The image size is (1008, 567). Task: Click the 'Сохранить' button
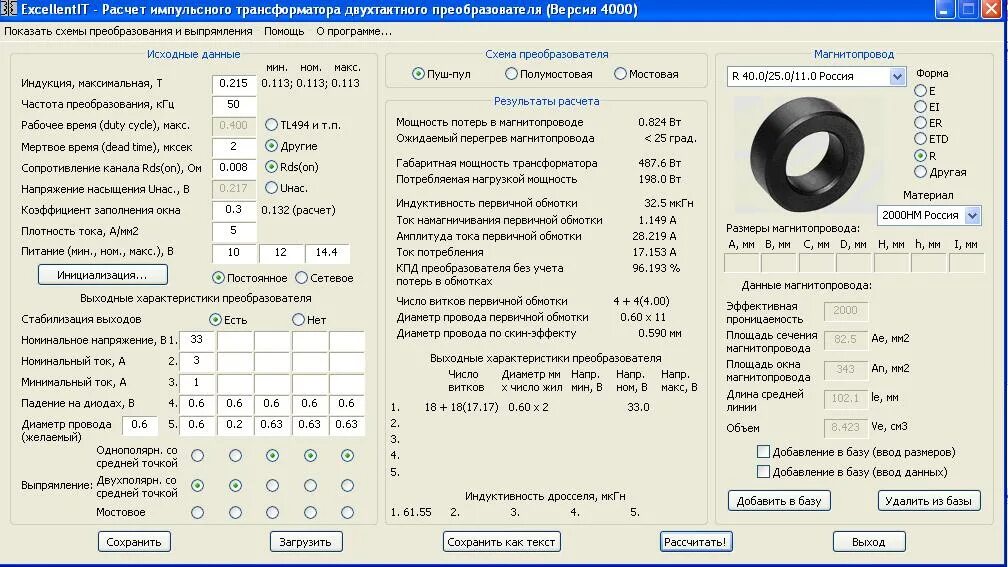click(134, 542)
